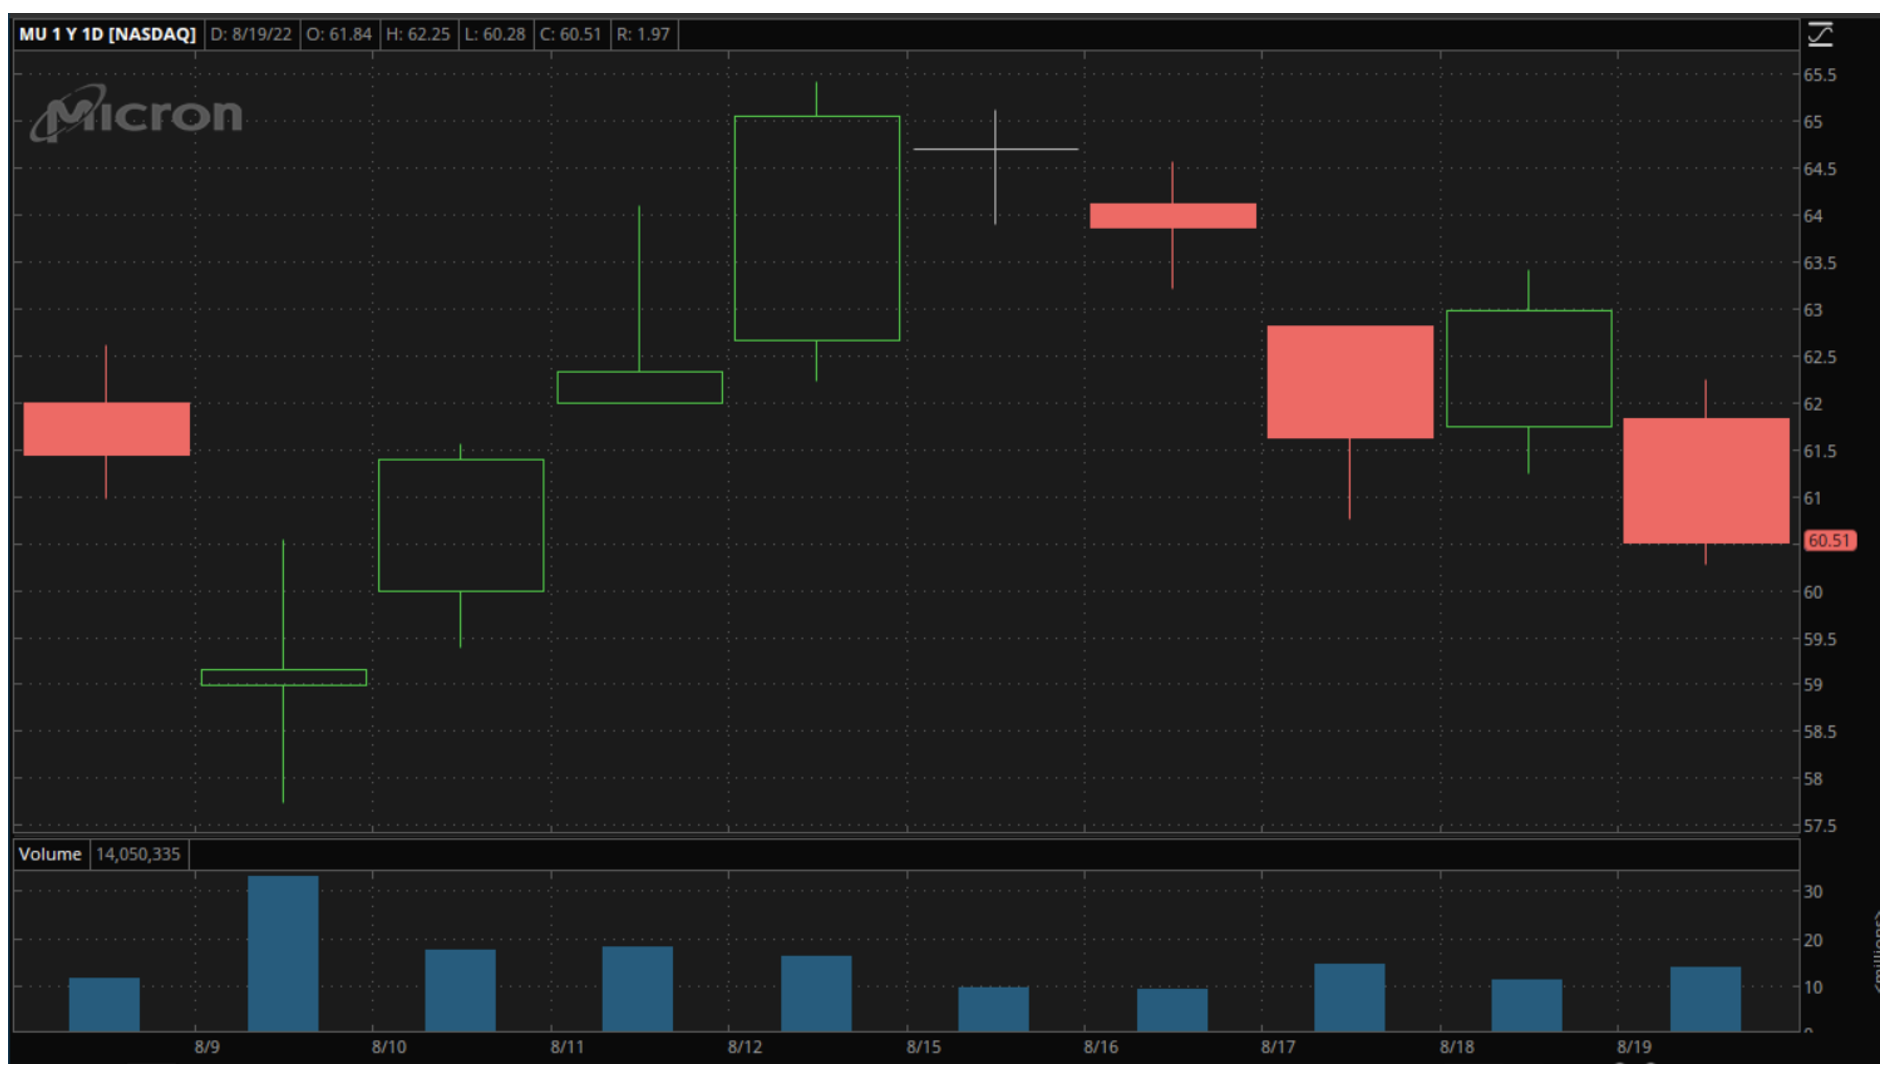Click the high price H: 62.25
Image resolution: width=1894 pixels, height=1078 pixels.
pyautogui.click(x=418, y=34)
